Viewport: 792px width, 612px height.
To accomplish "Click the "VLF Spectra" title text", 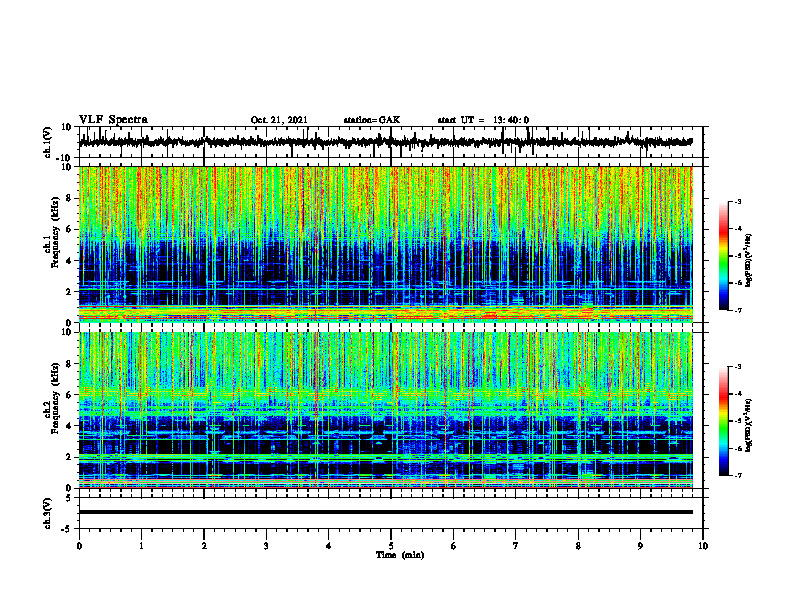I will (x=113, y=120).
